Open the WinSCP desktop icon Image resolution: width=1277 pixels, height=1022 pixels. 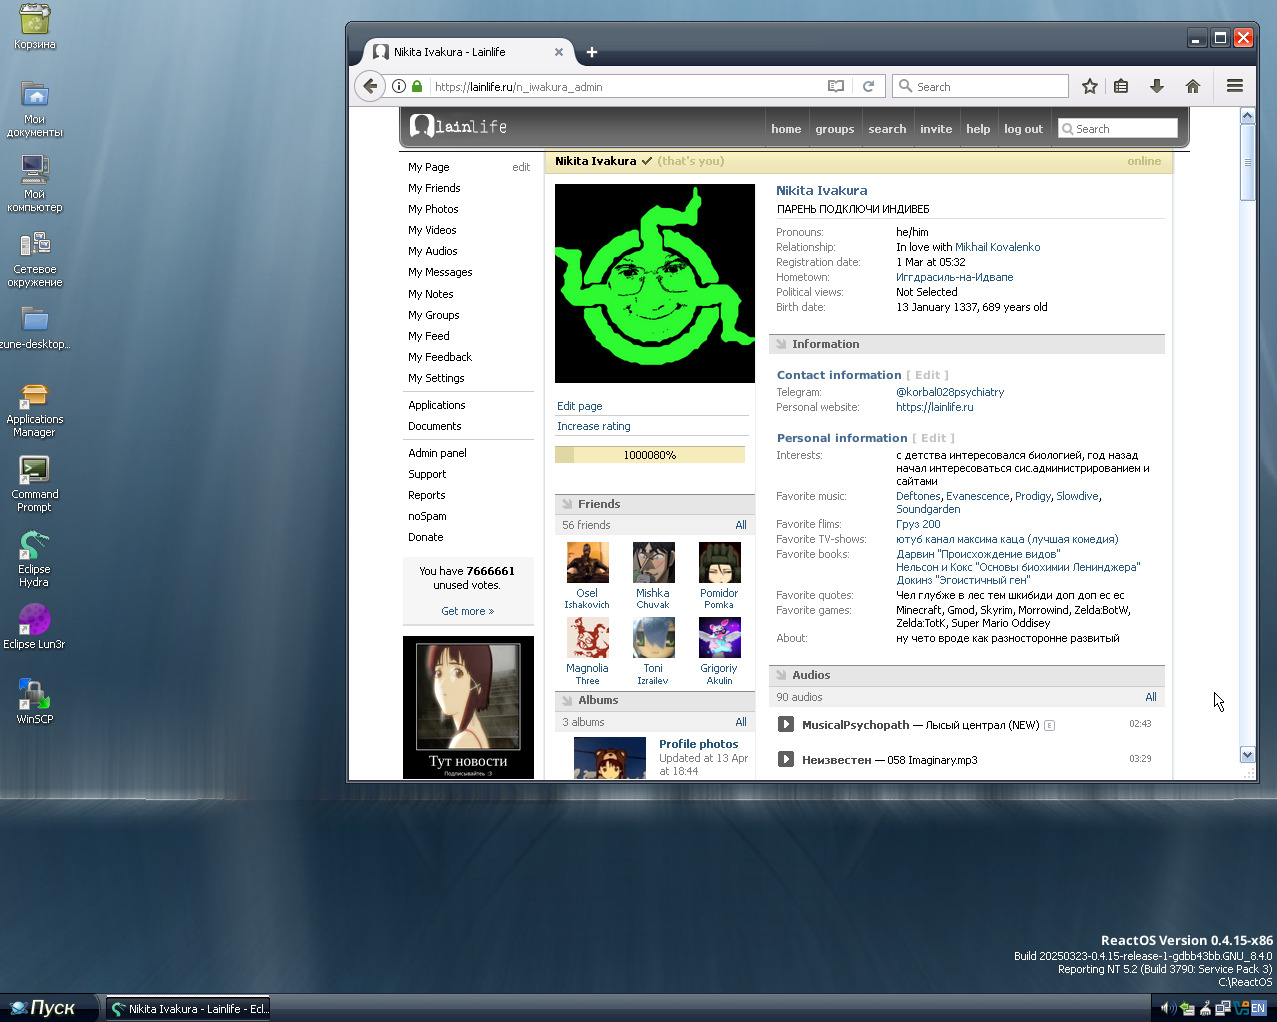pyautogui.click(x=34, y=700)
